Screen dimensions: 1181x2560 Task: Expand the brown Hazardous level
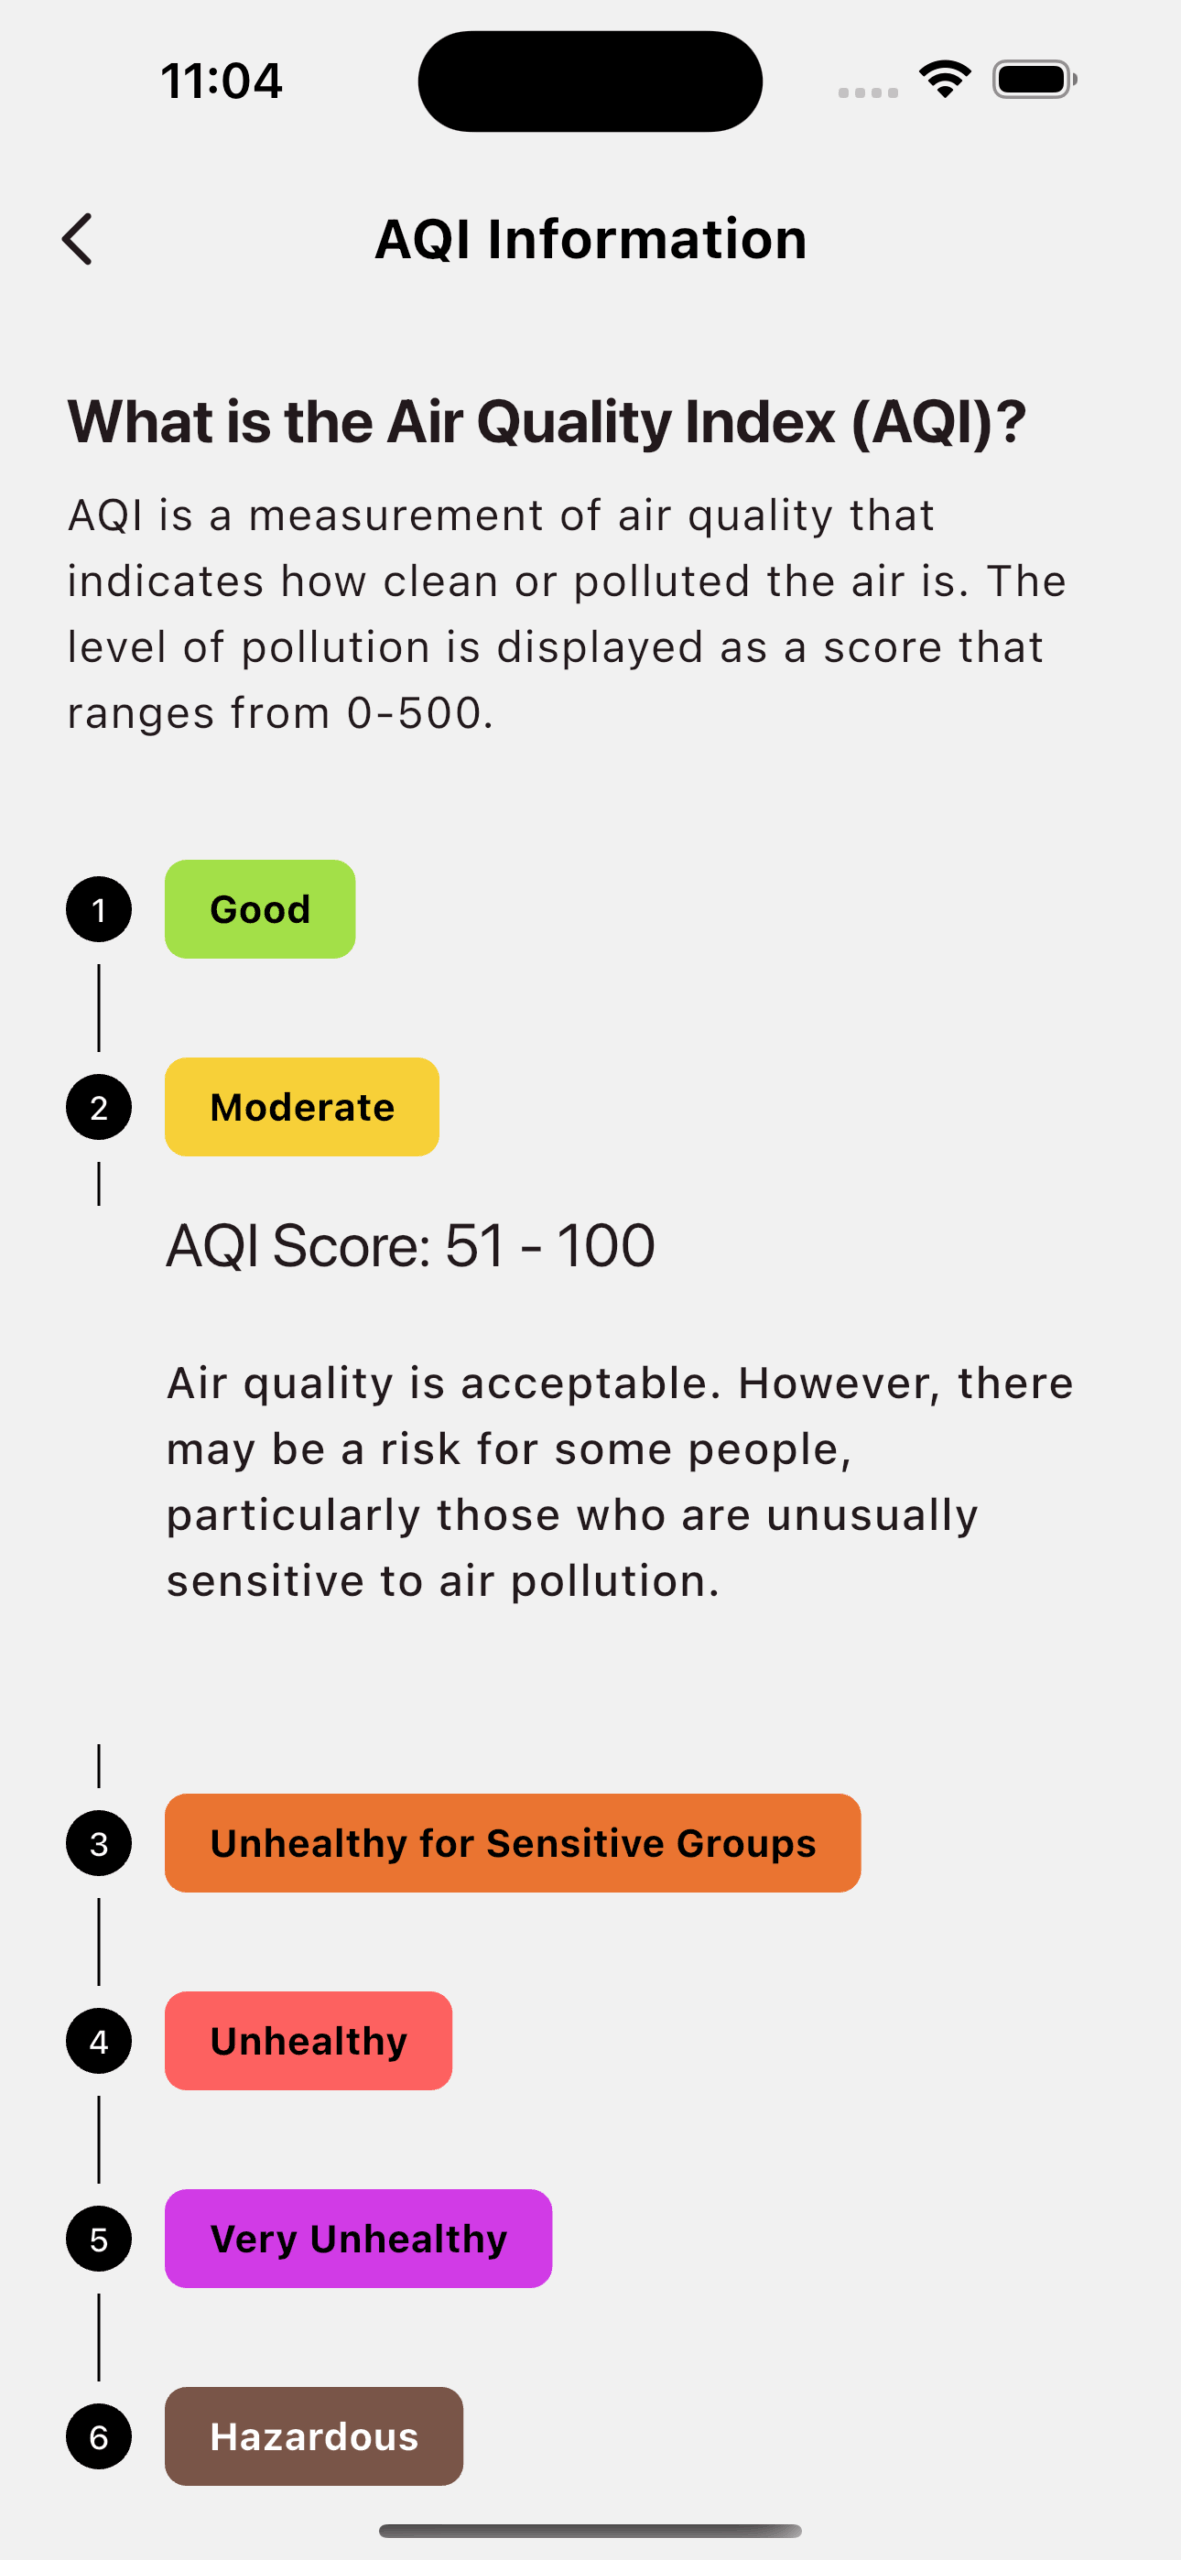[x=314, y=2437]
